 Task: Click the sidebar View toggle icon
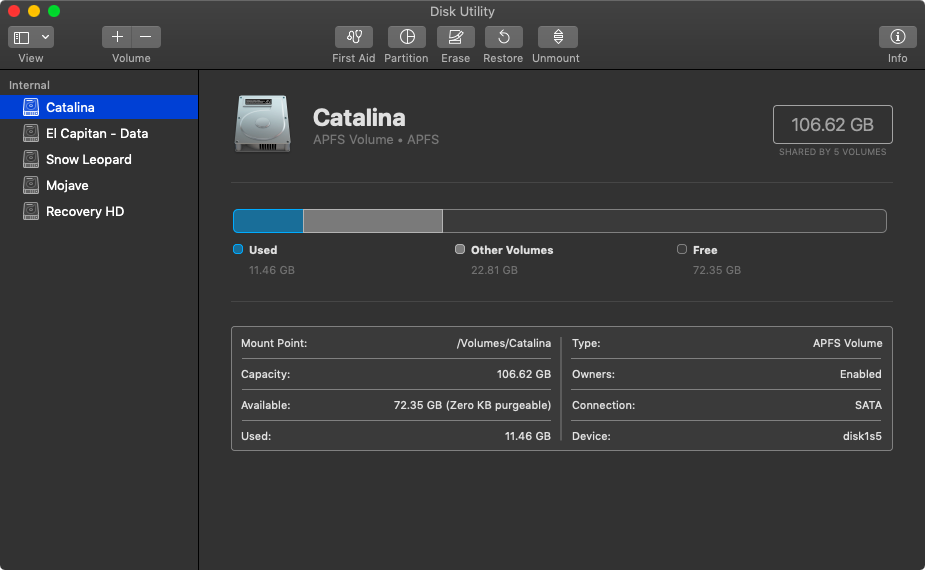click(x=22, y=37)
